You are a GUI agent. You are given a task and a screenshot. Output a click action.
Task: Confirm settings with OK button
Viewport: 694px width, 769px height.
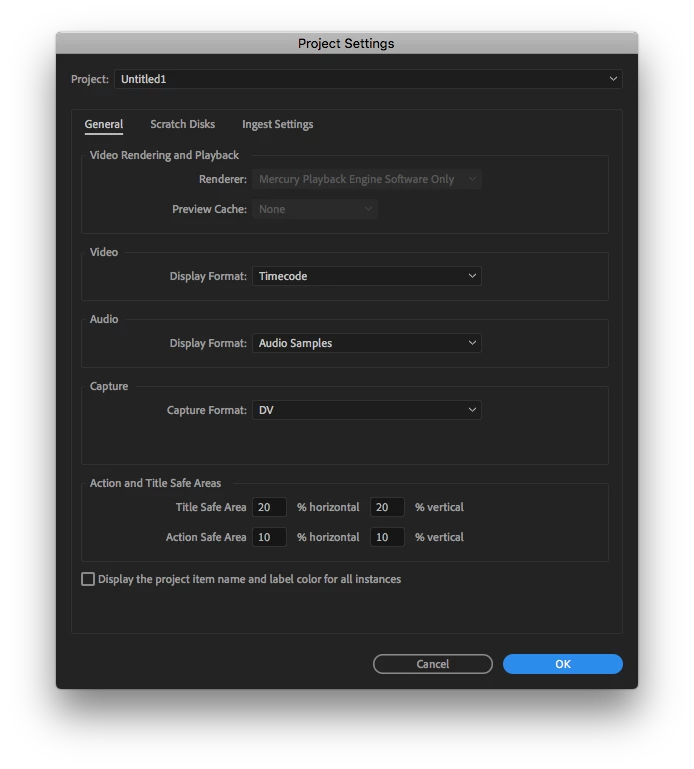563,664
